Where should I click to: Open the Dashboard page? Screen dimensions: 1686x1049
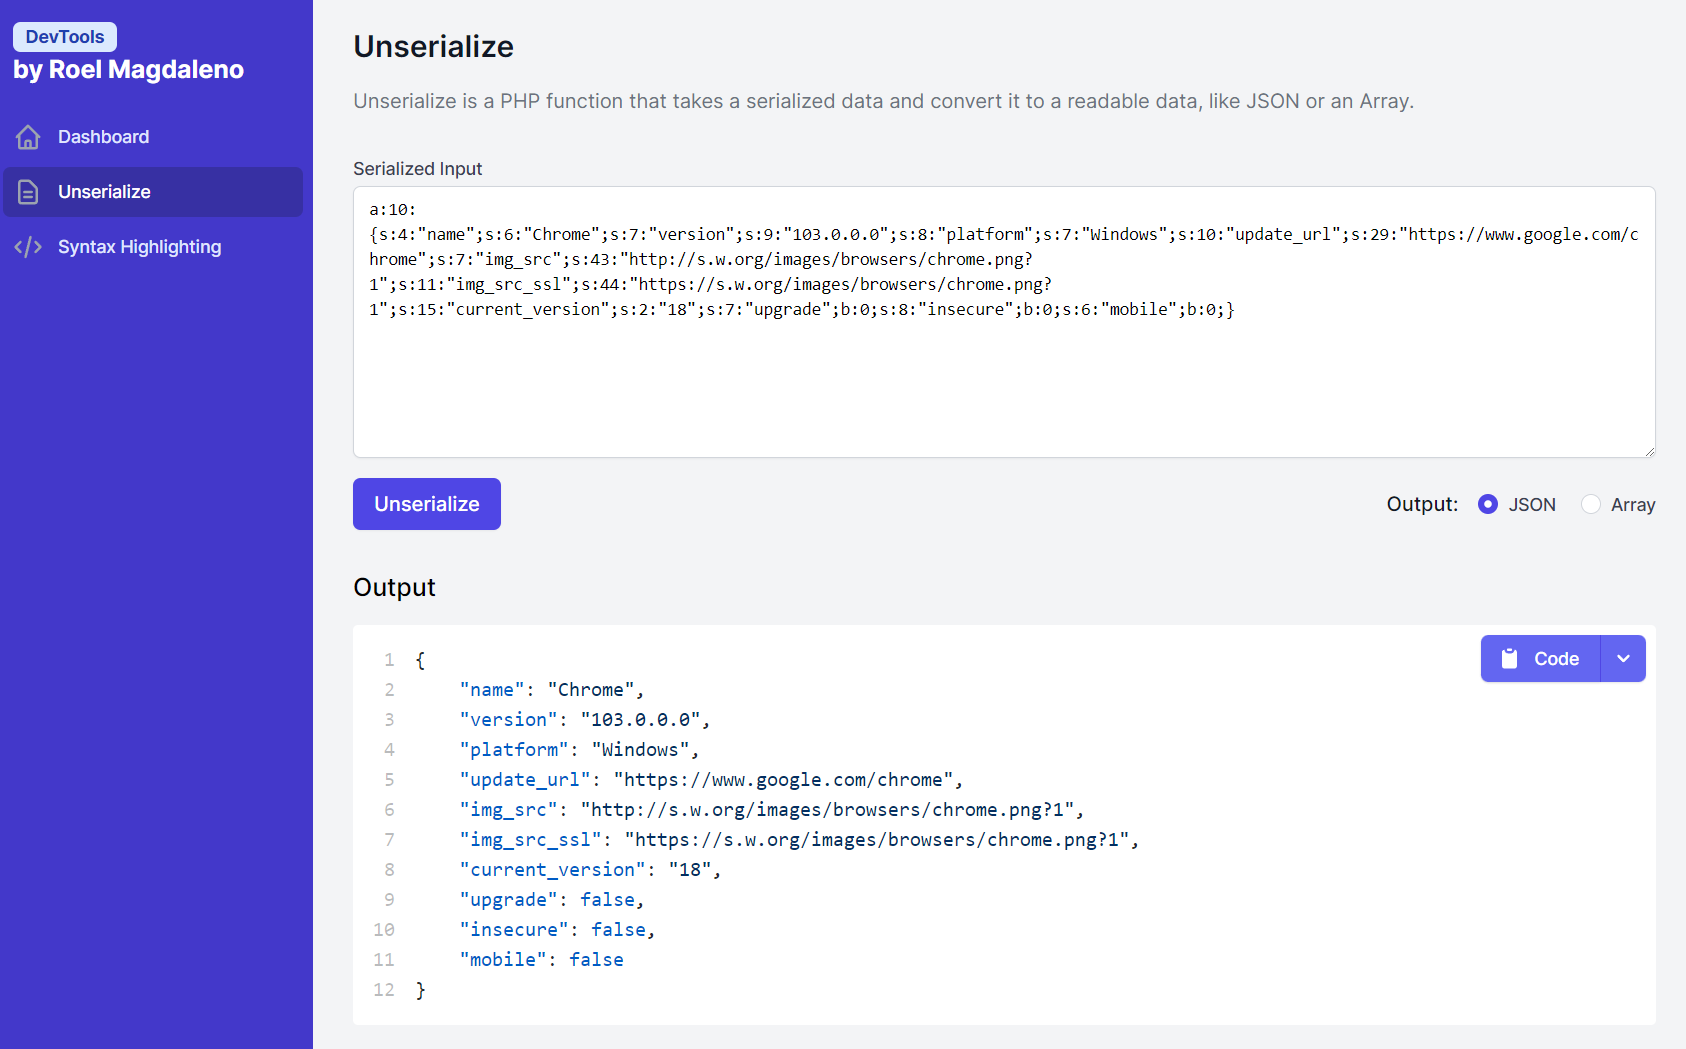(x=153, y=137)
